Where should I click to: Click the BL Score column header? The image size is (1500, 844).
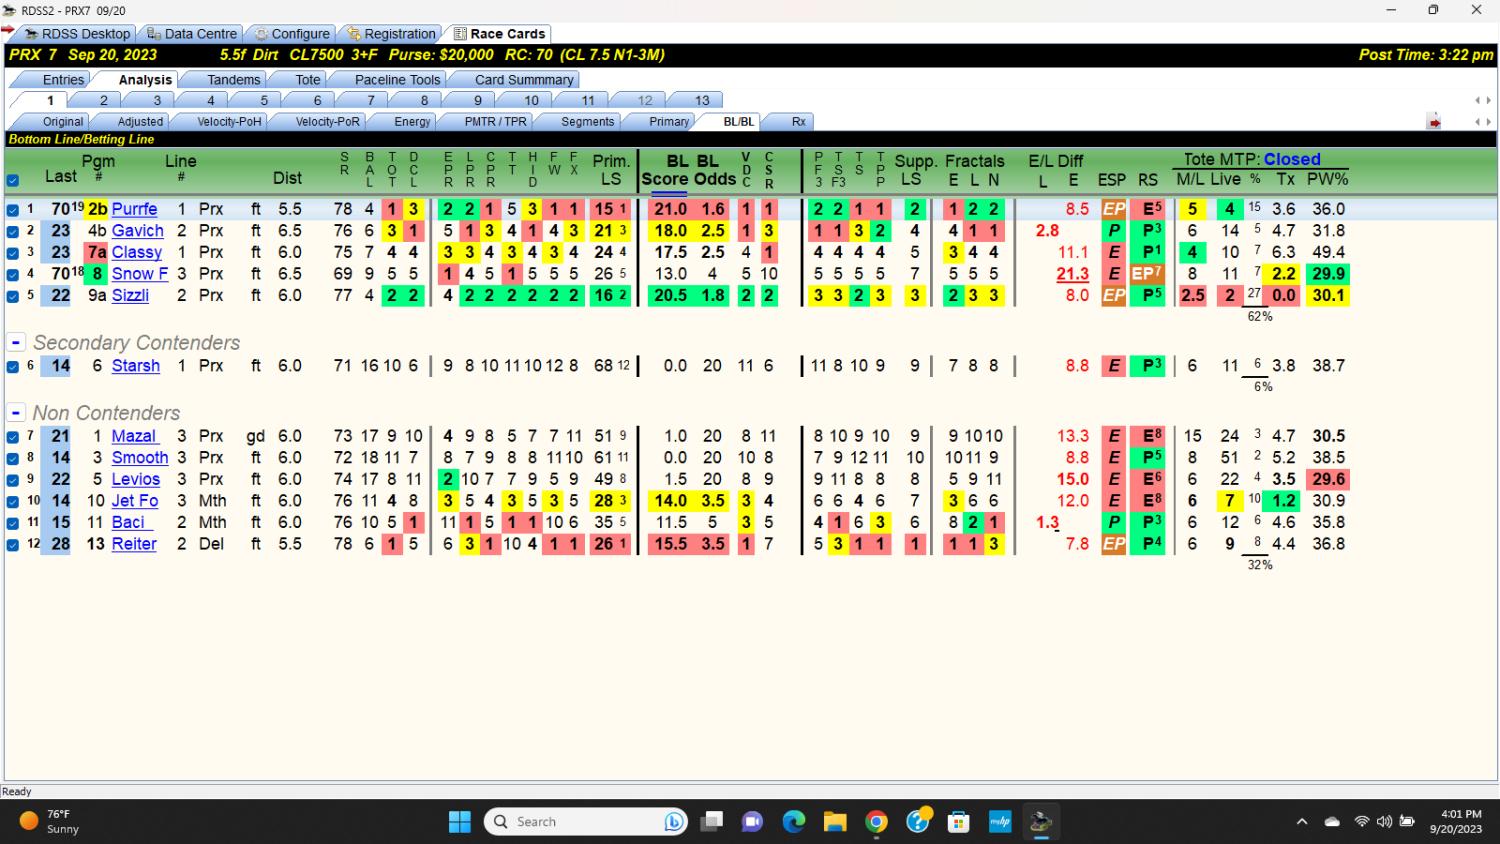pyautogui.click(x=664, y=170)
